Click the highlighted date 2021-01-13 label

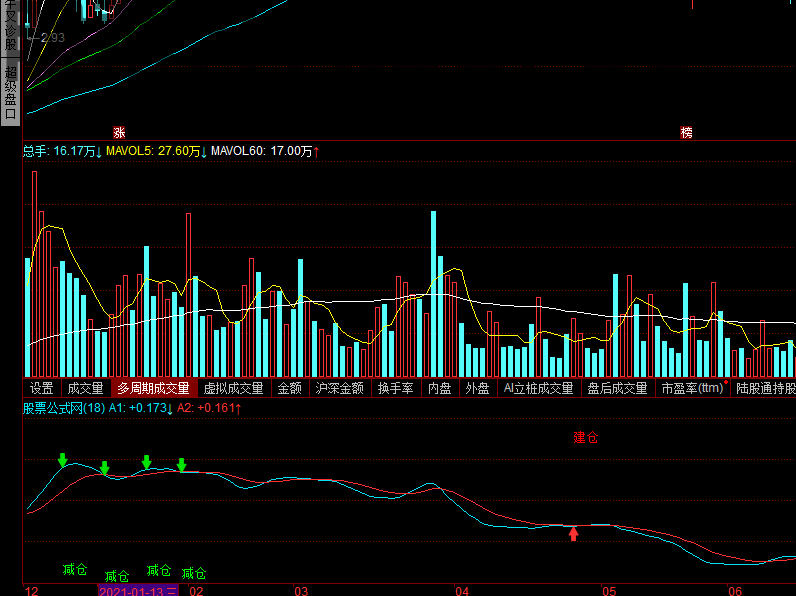click(x=138, y=591)
